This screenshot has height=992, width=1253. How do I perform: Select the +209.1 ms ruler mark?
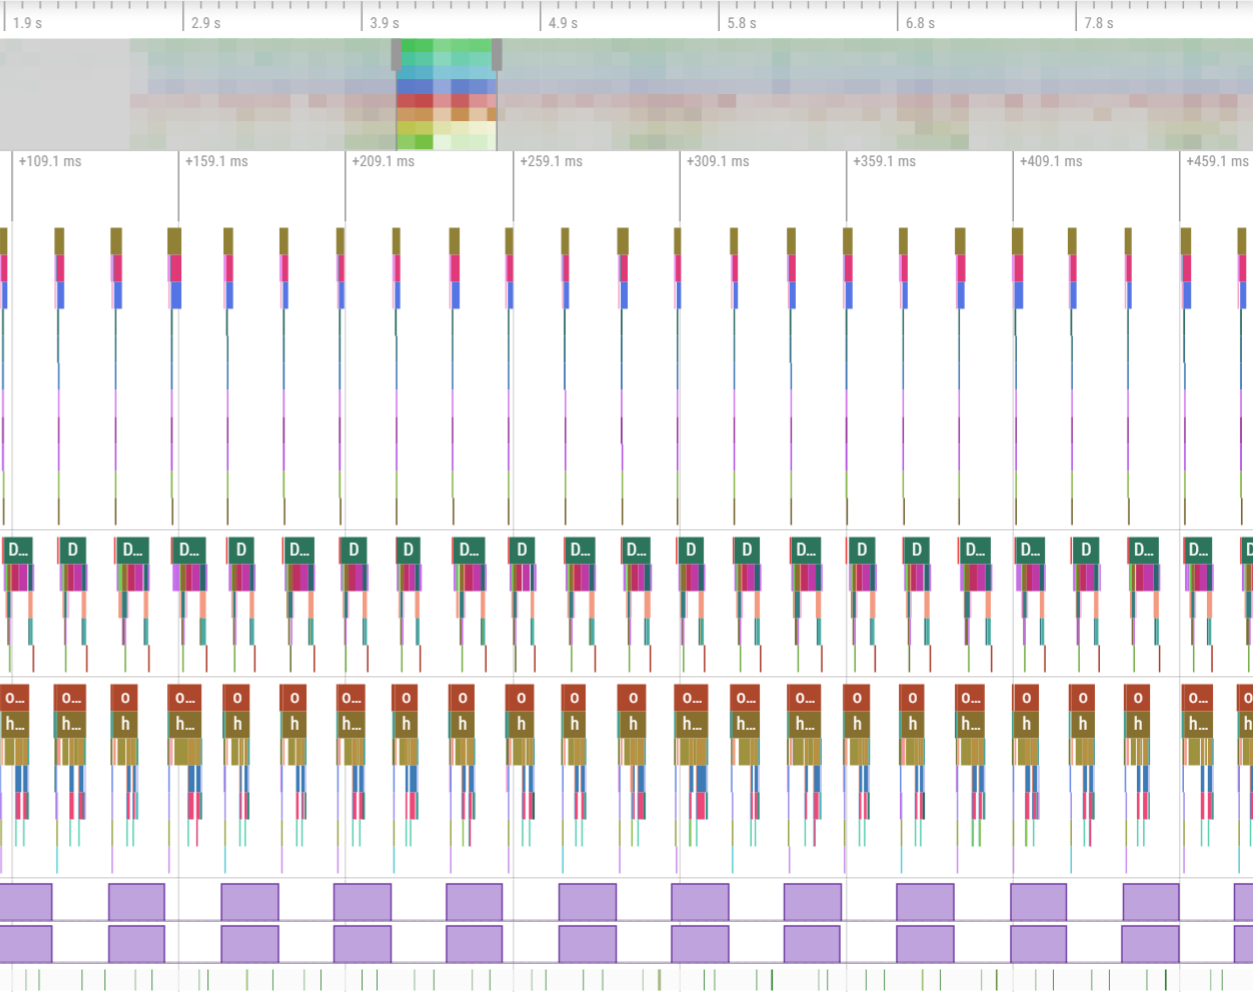pyautogui.click(x=383, y=161)
